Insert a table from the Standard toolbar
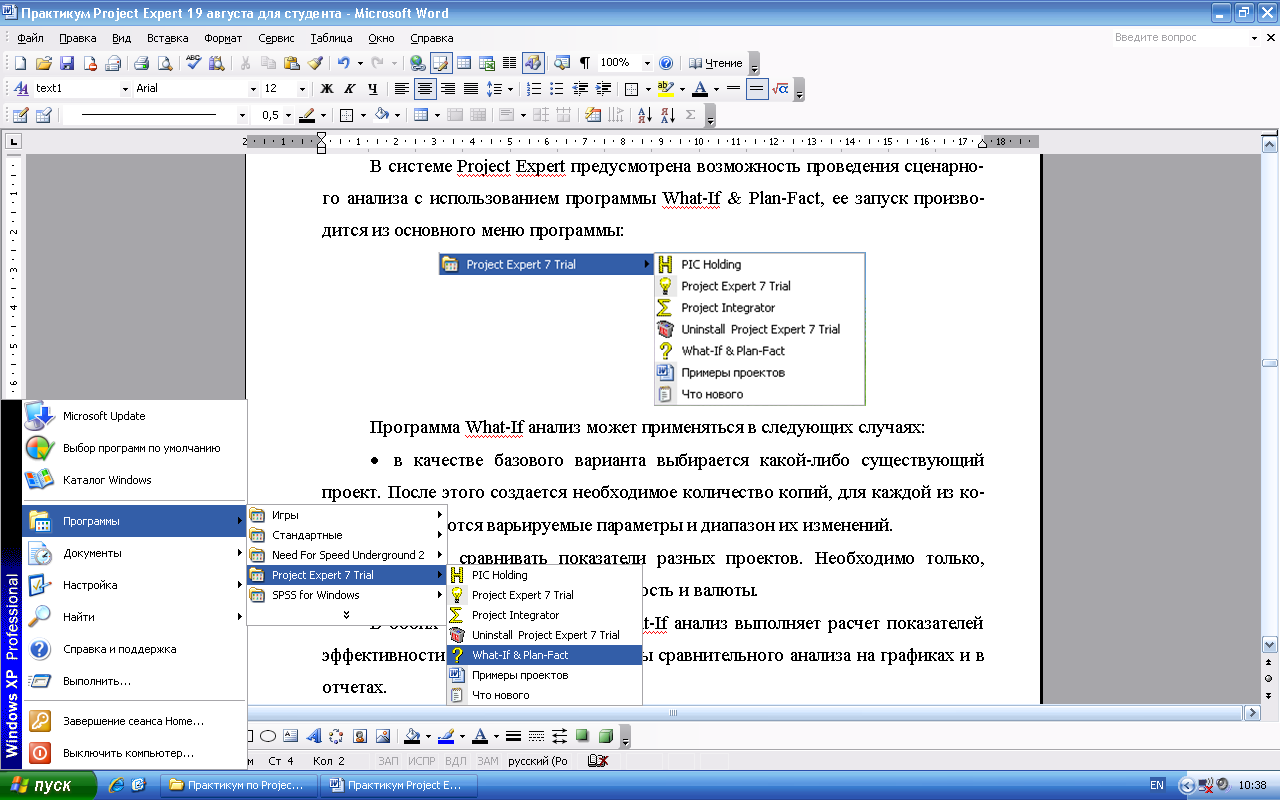This screenshot has height=800, width=1280. pos(464,63)
